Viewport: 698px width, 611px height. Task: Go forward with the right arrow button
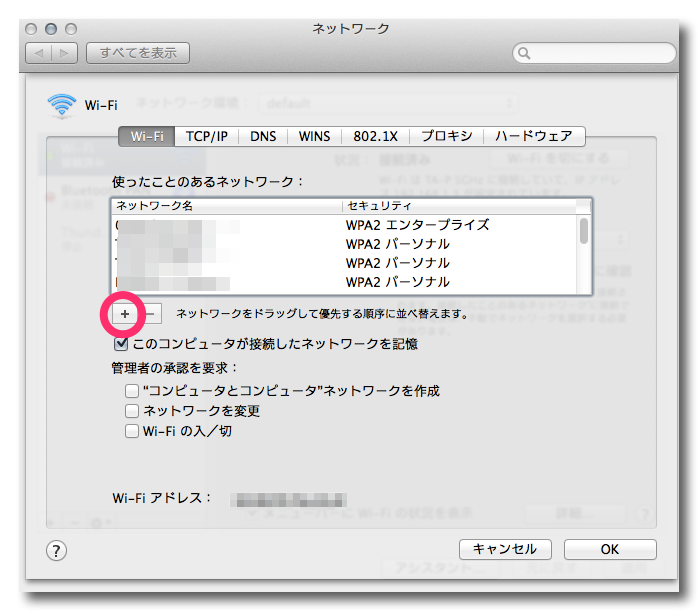[65, 53]
